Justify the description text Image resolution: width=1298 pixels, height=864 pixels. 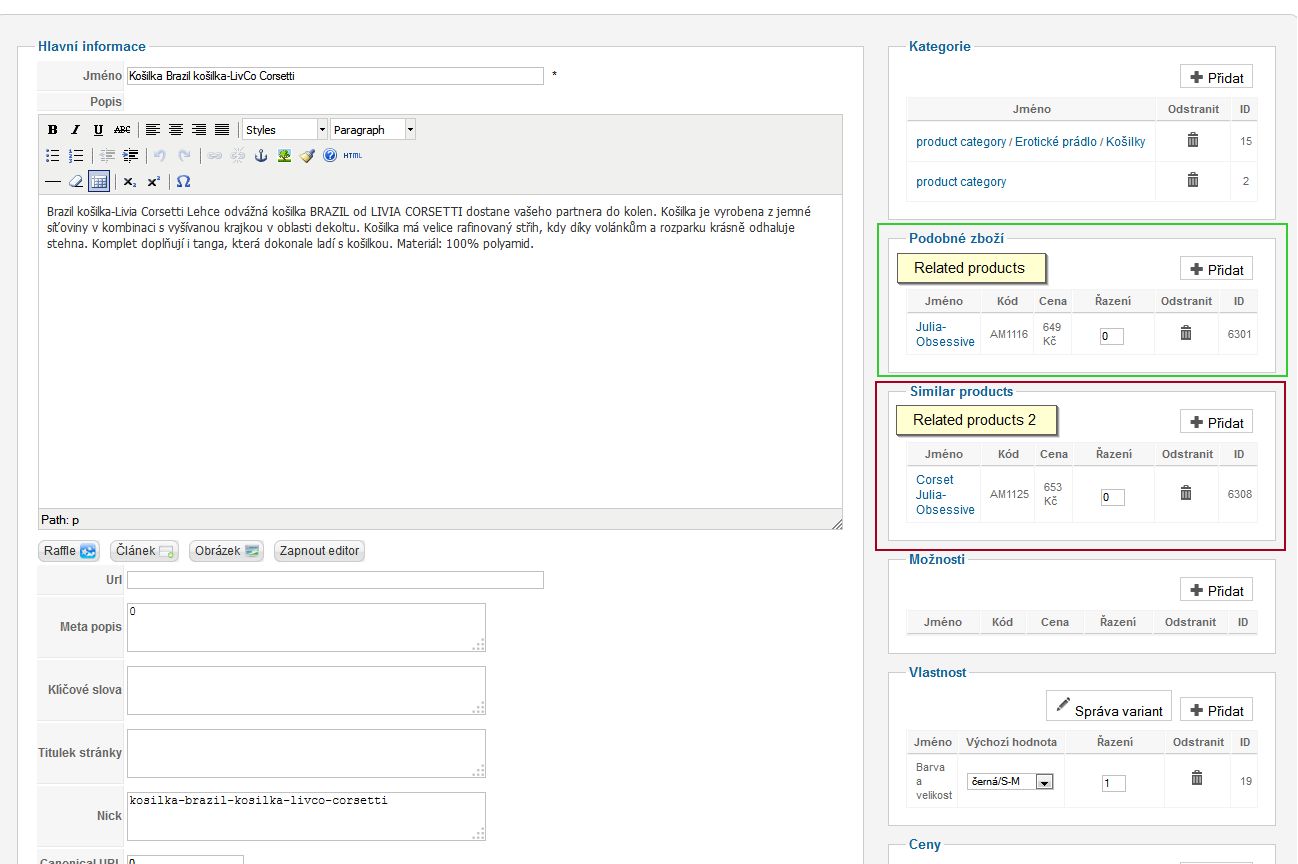point(221,130)
